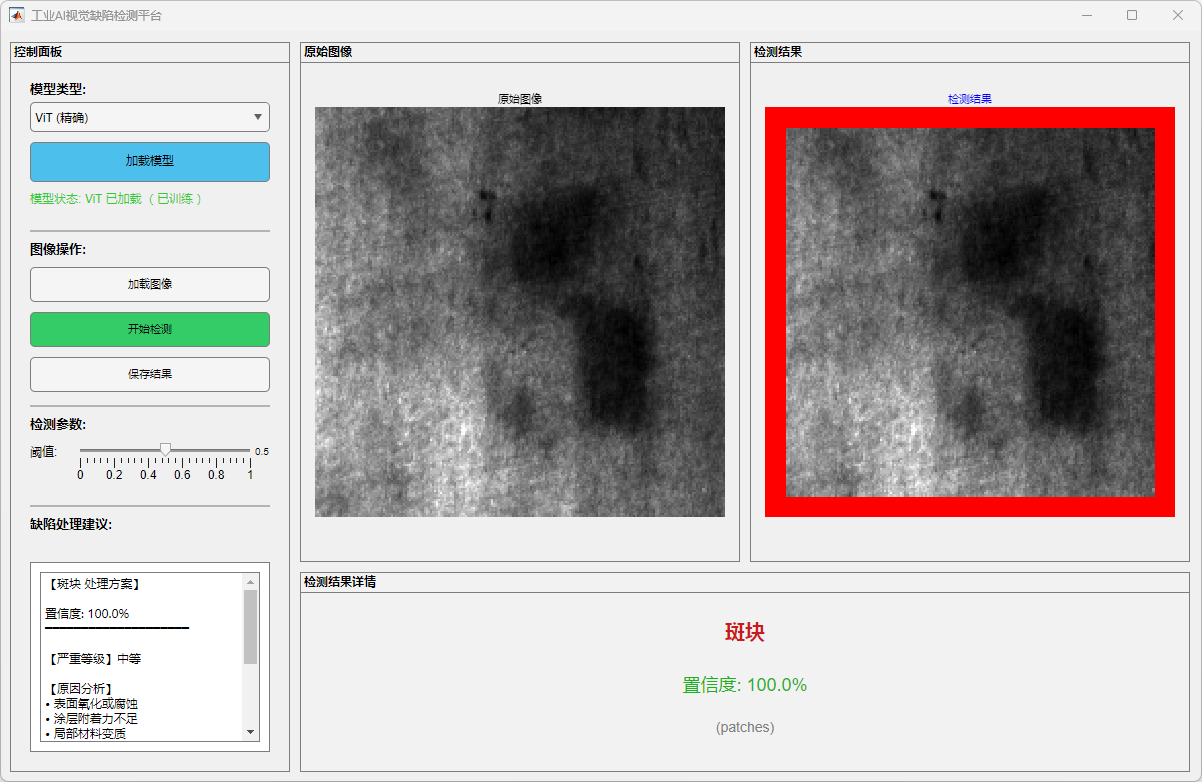Click the 阈值 slider thumb at 0.5
The image size is (1202, 782).
click(x=166, y=449)
